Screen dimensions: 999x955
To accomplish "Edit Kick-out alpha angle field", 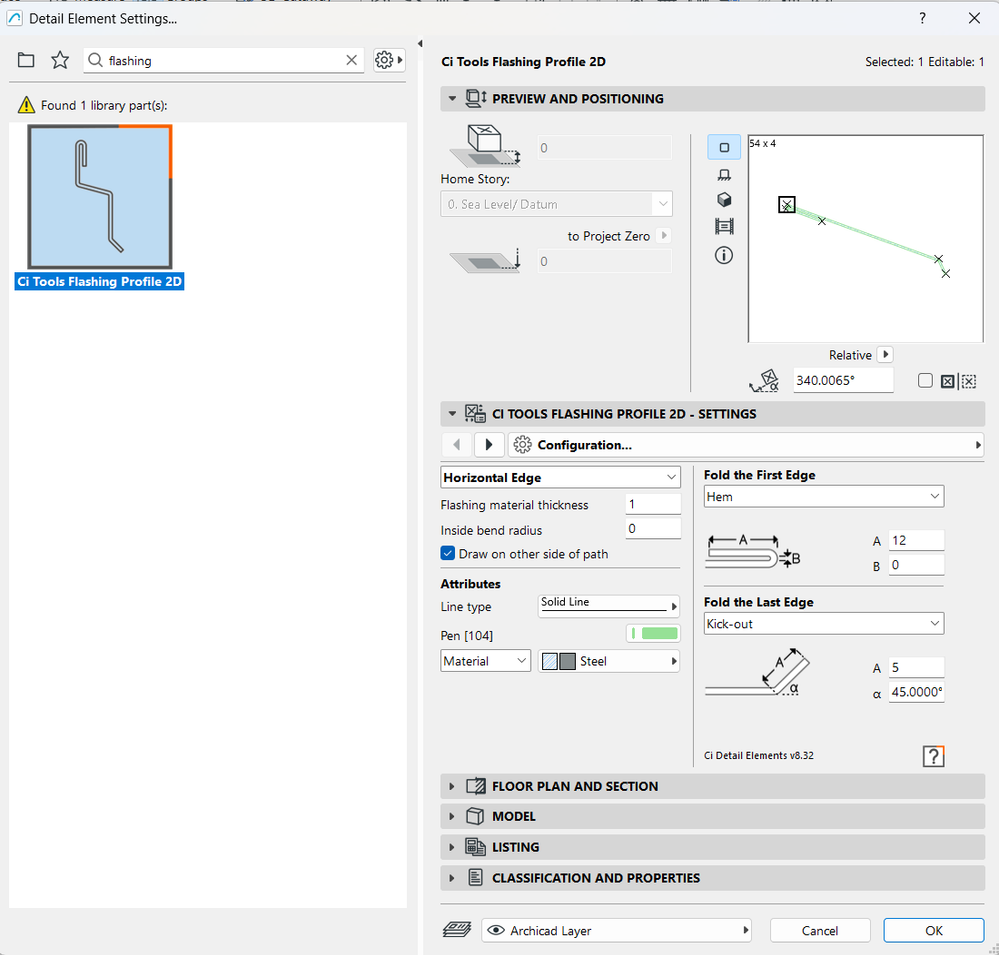I will (916, 692).
